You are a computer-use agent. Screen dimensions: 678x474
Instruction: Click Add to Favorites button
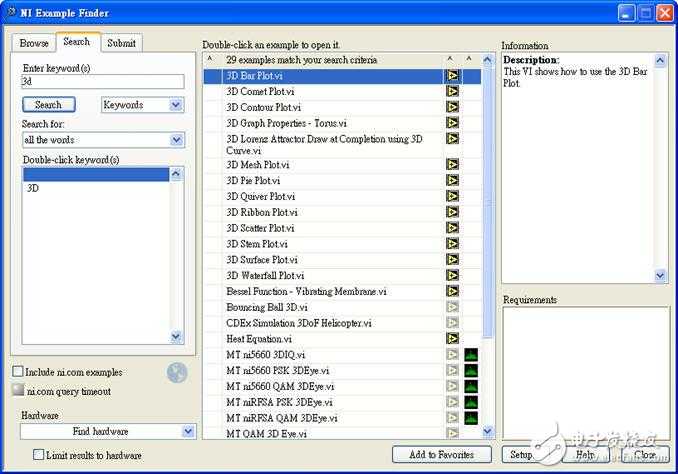(441, 455)
